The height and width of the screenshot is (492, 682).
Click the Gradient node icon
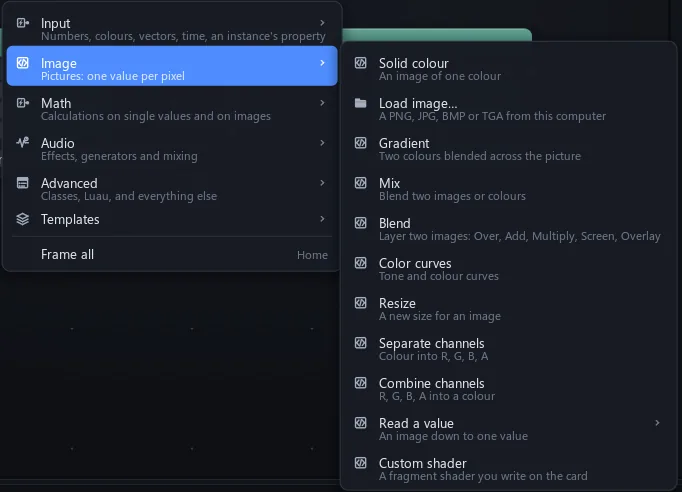[361, 143]
